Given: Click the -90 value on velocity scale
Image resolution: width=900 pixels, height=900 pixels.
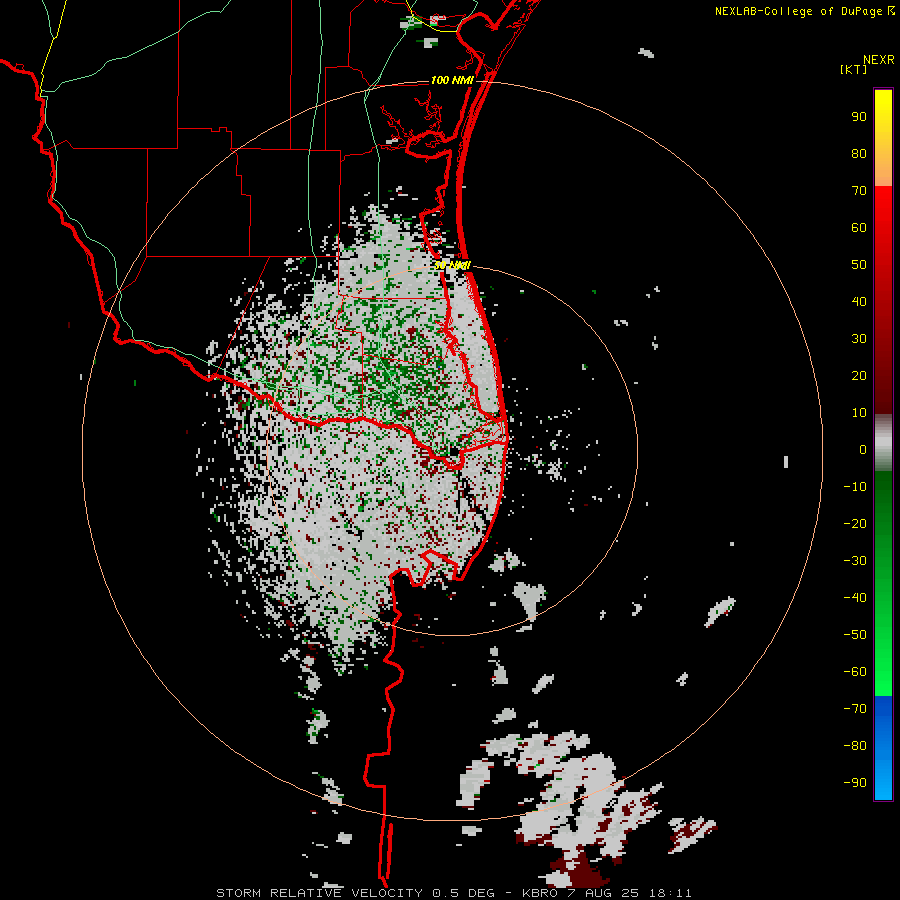Looking at the screenshot, I should pyautogui.click(x=855, y=783).
